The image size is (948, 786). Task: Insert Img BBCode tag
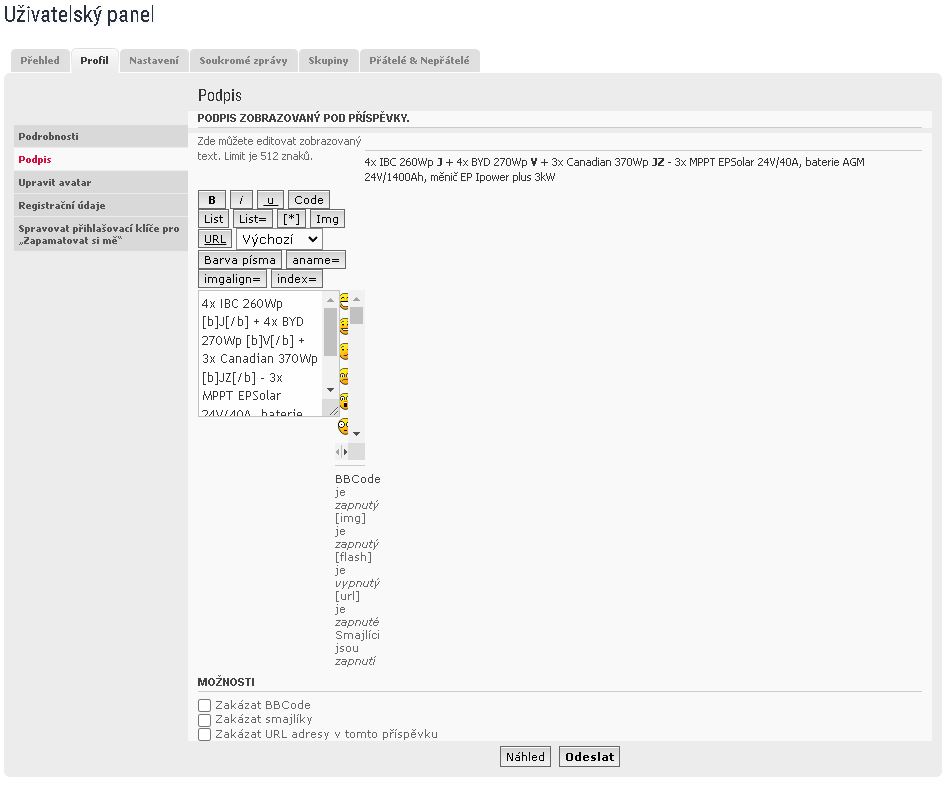327,219
